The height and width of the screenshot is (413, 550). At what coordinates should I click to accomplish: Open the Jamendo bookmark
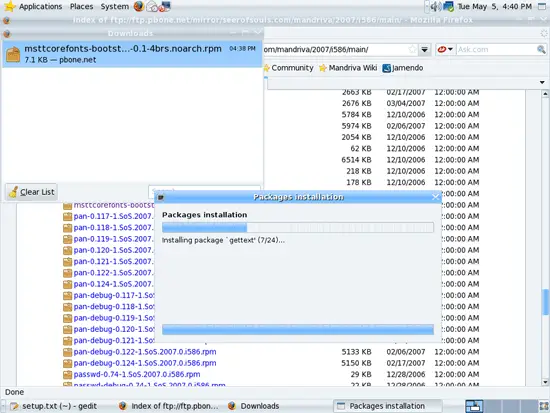403,68
